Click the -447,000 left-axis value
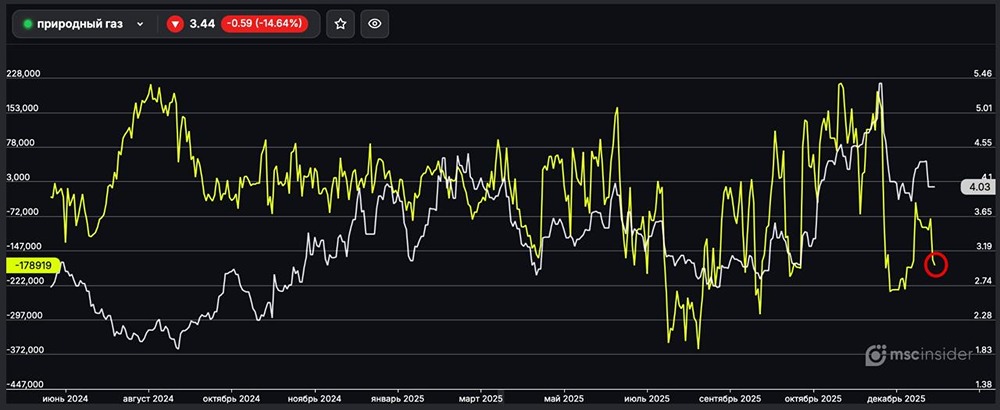1000x410 pixels. 23,385
